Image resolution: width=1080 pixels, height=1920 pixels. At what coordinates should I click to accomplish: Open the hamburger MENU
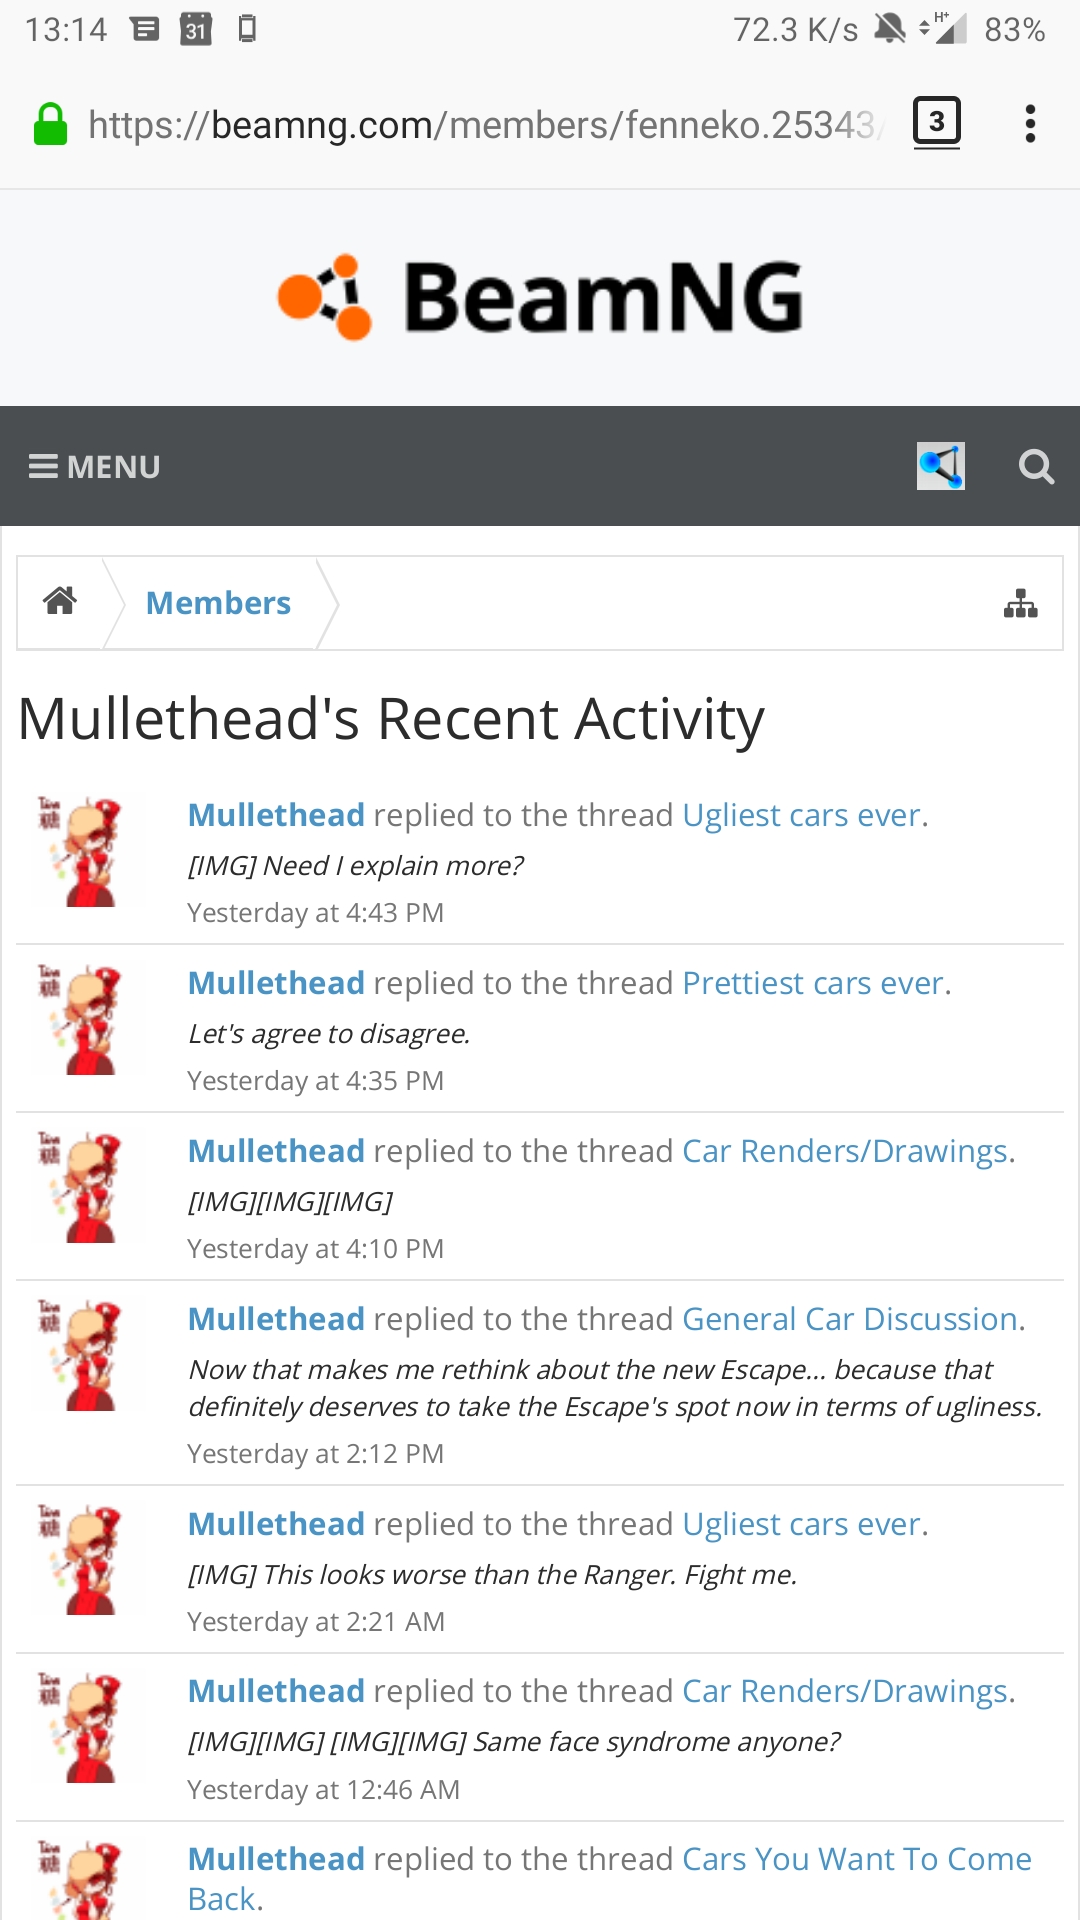(94, 467)
